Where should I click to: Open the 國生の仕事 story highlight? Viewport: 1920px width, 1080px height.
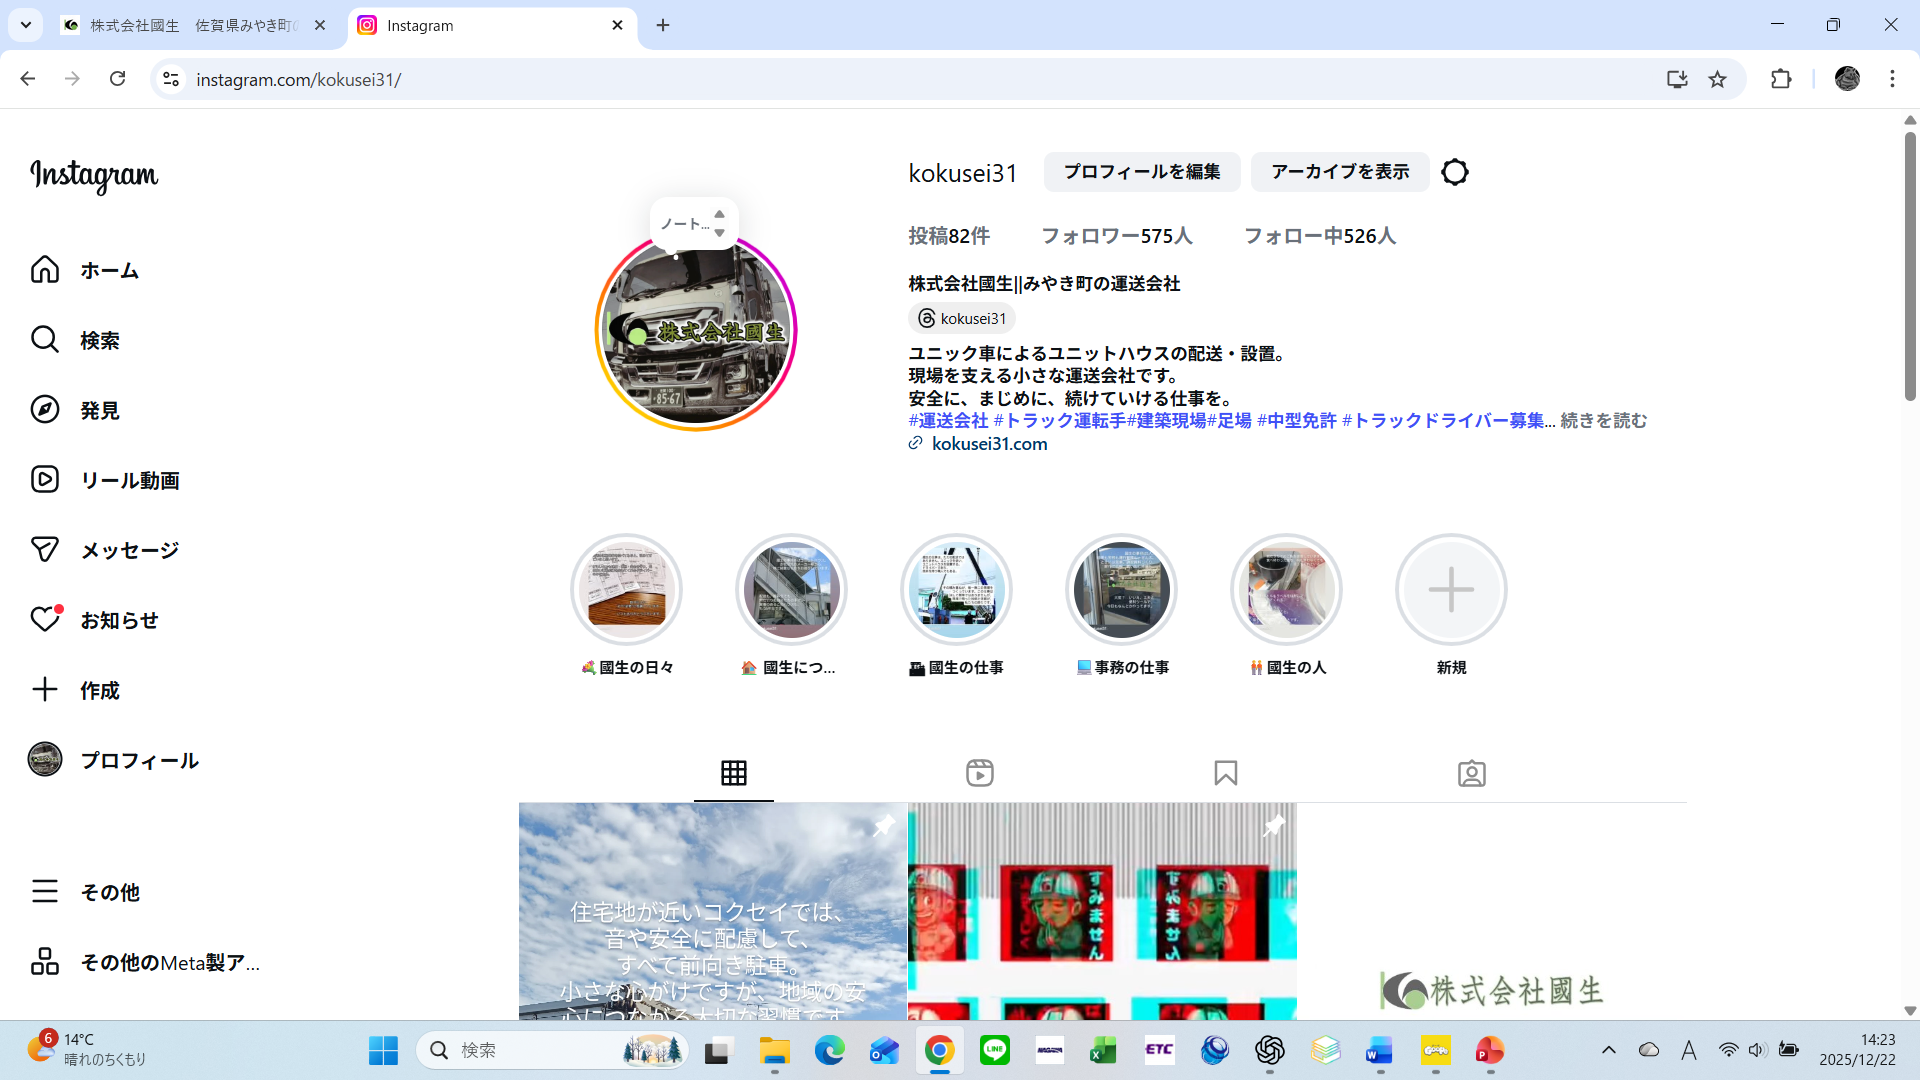tap(956, 590)
